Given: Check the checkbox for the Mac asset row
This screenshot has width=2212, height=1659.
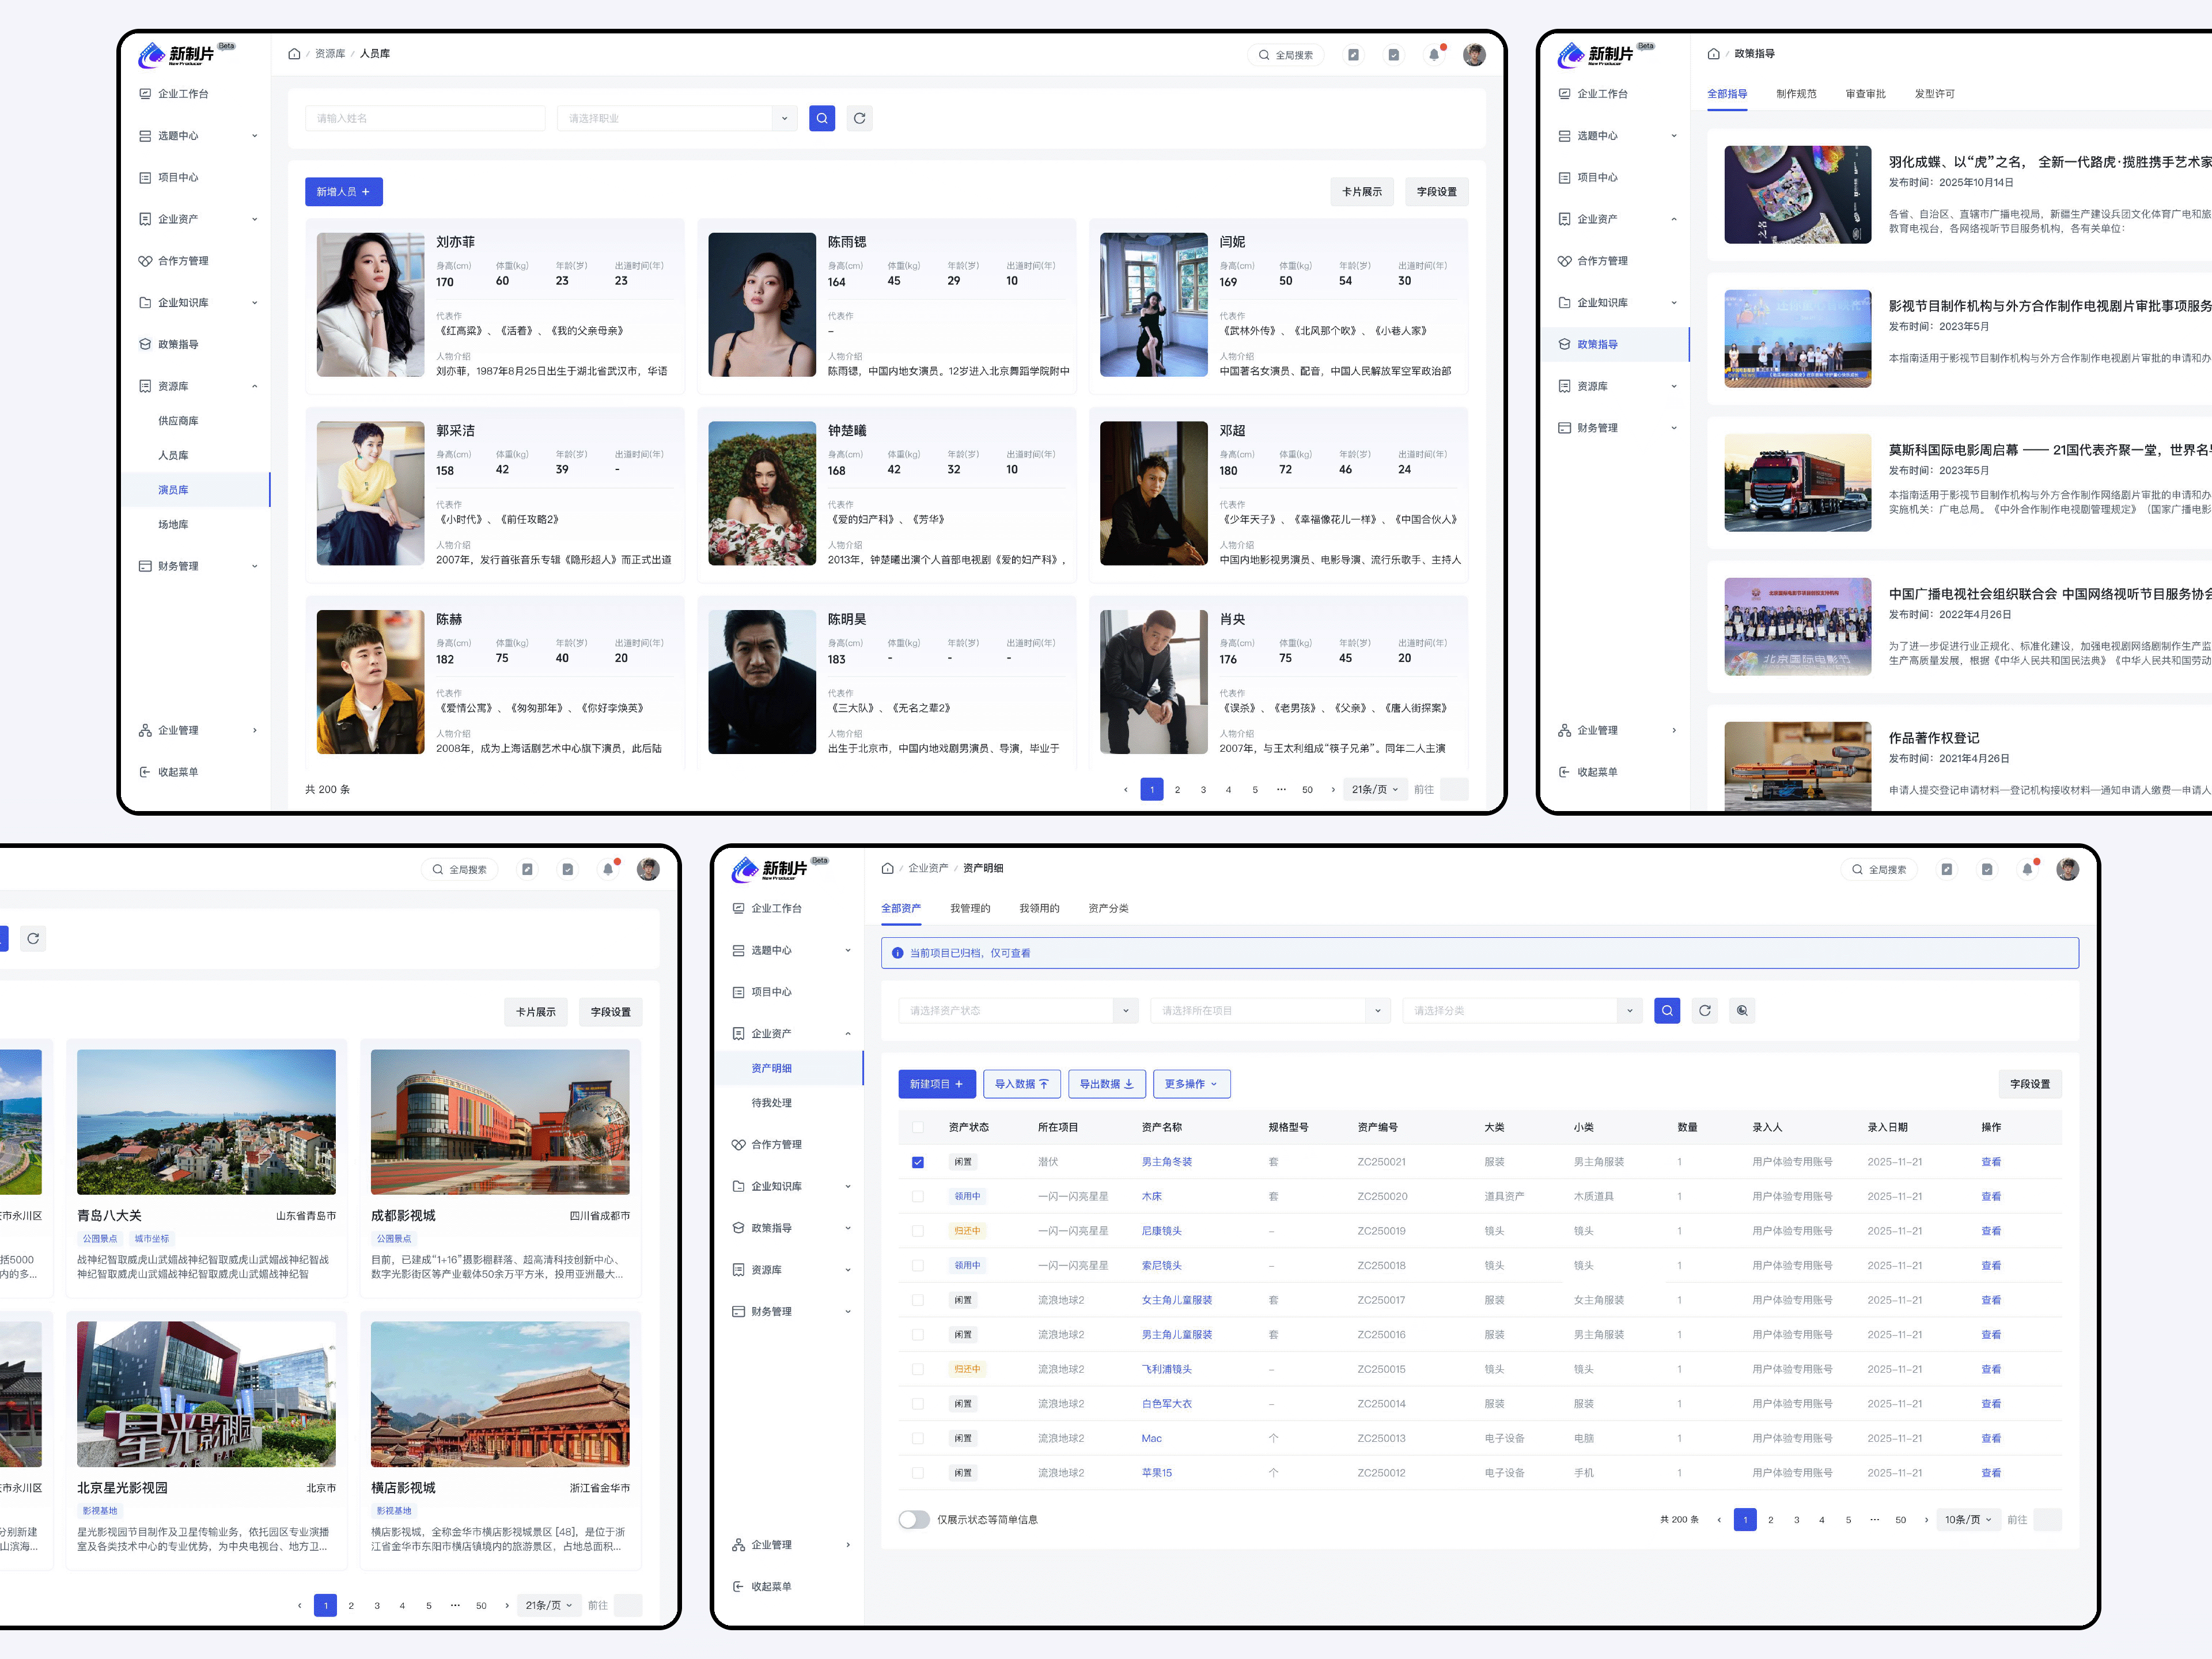Looking at the screenshot, I should point(917,1438).
